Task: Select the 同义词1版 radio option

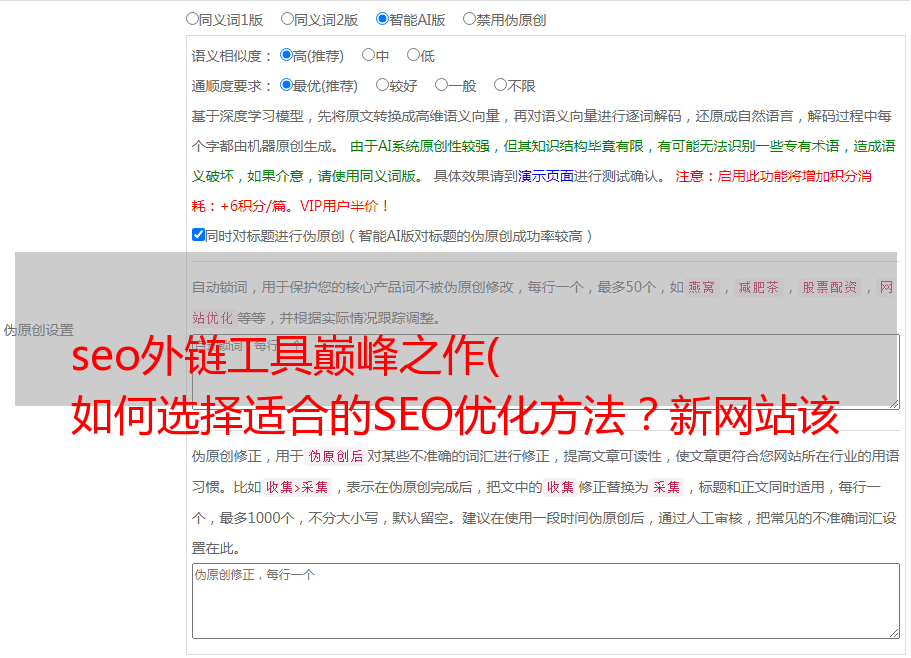Action: point(192,19)
